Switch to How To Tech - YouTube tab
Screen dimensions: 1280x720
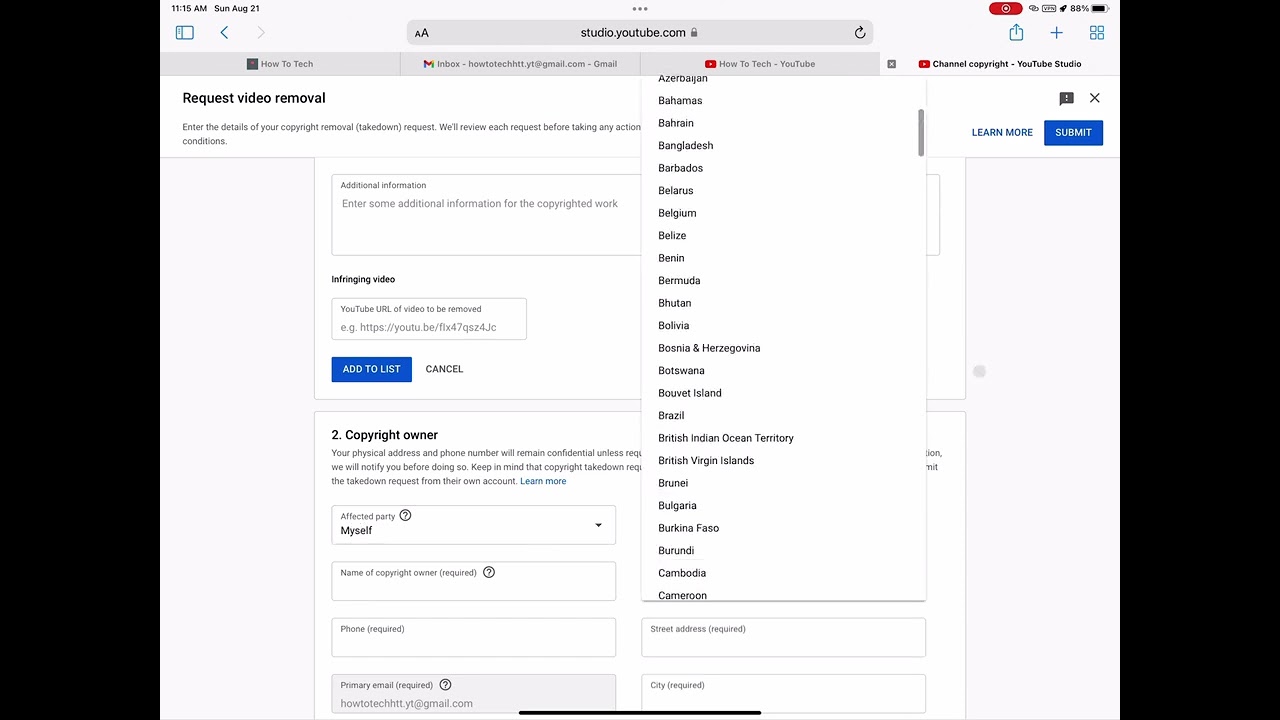[x=760, y=64]
